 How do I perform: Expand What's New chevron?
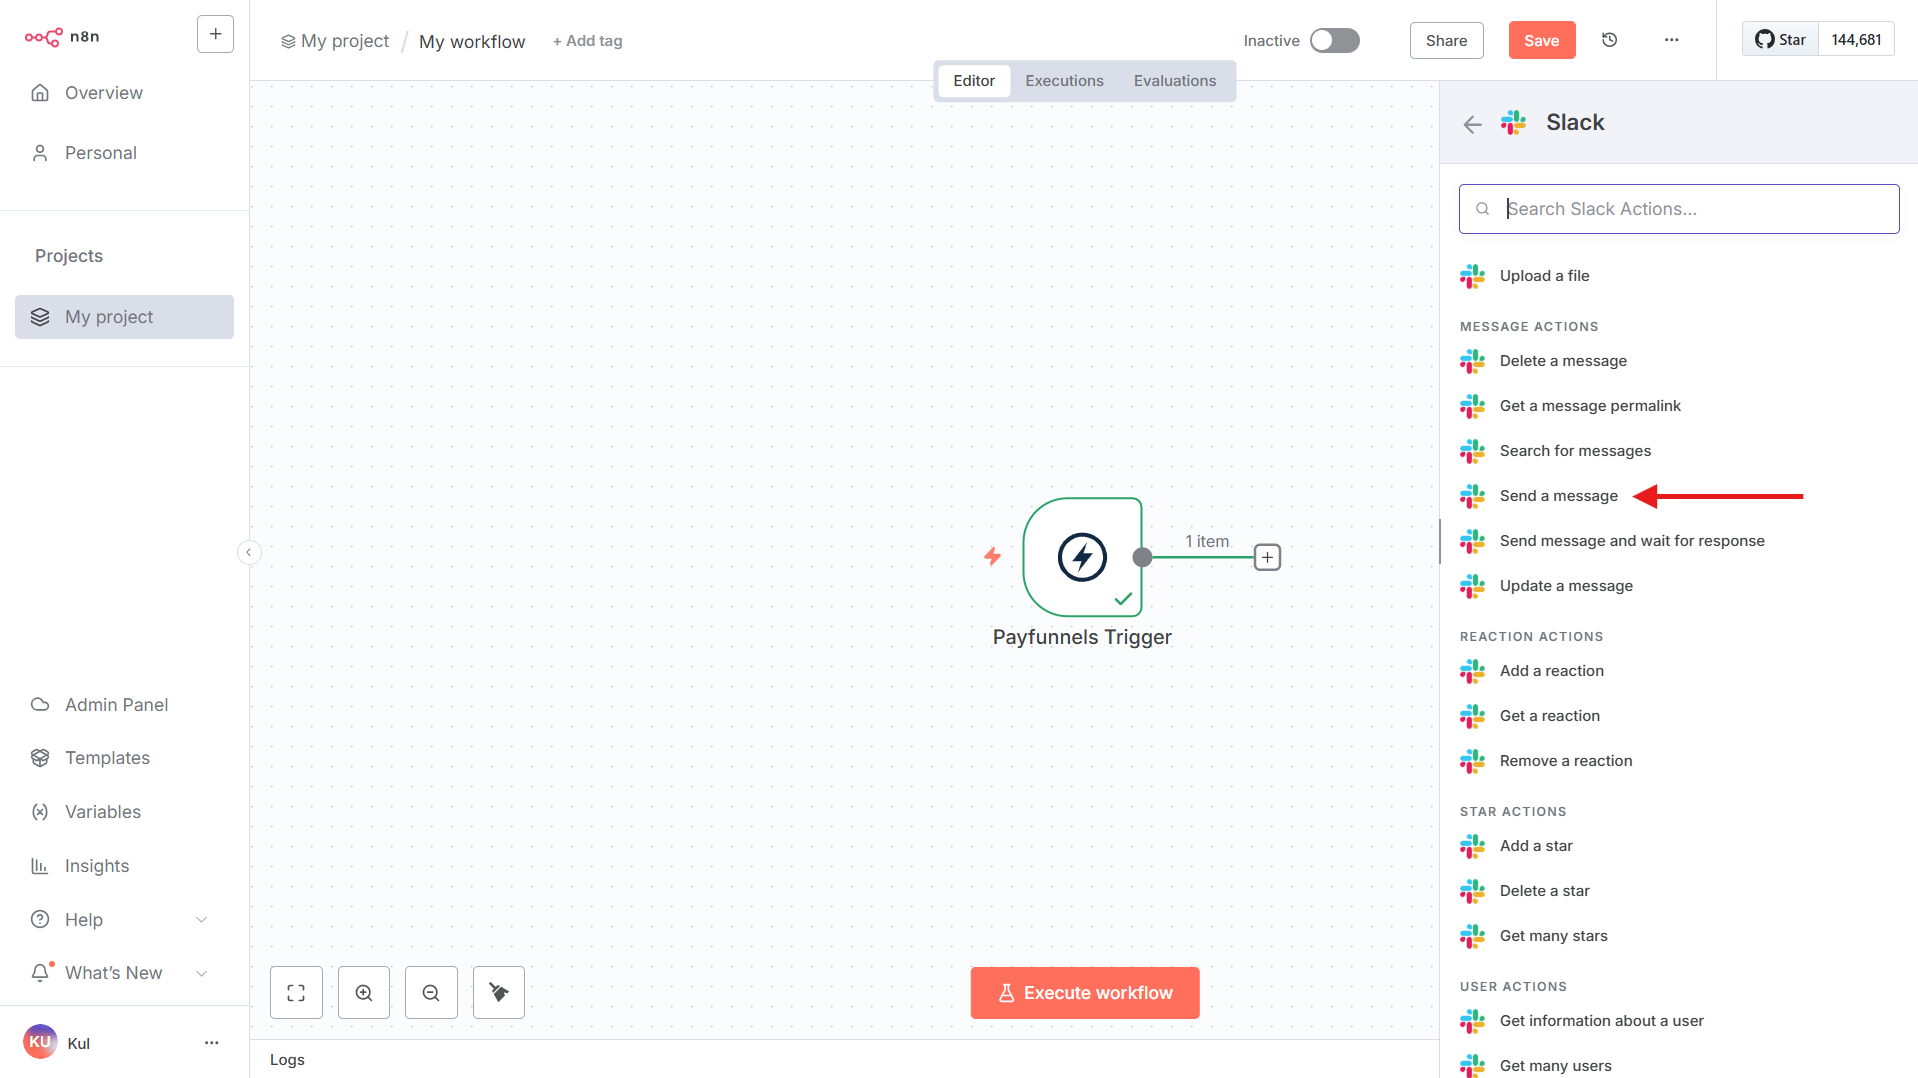pos(201,973)
